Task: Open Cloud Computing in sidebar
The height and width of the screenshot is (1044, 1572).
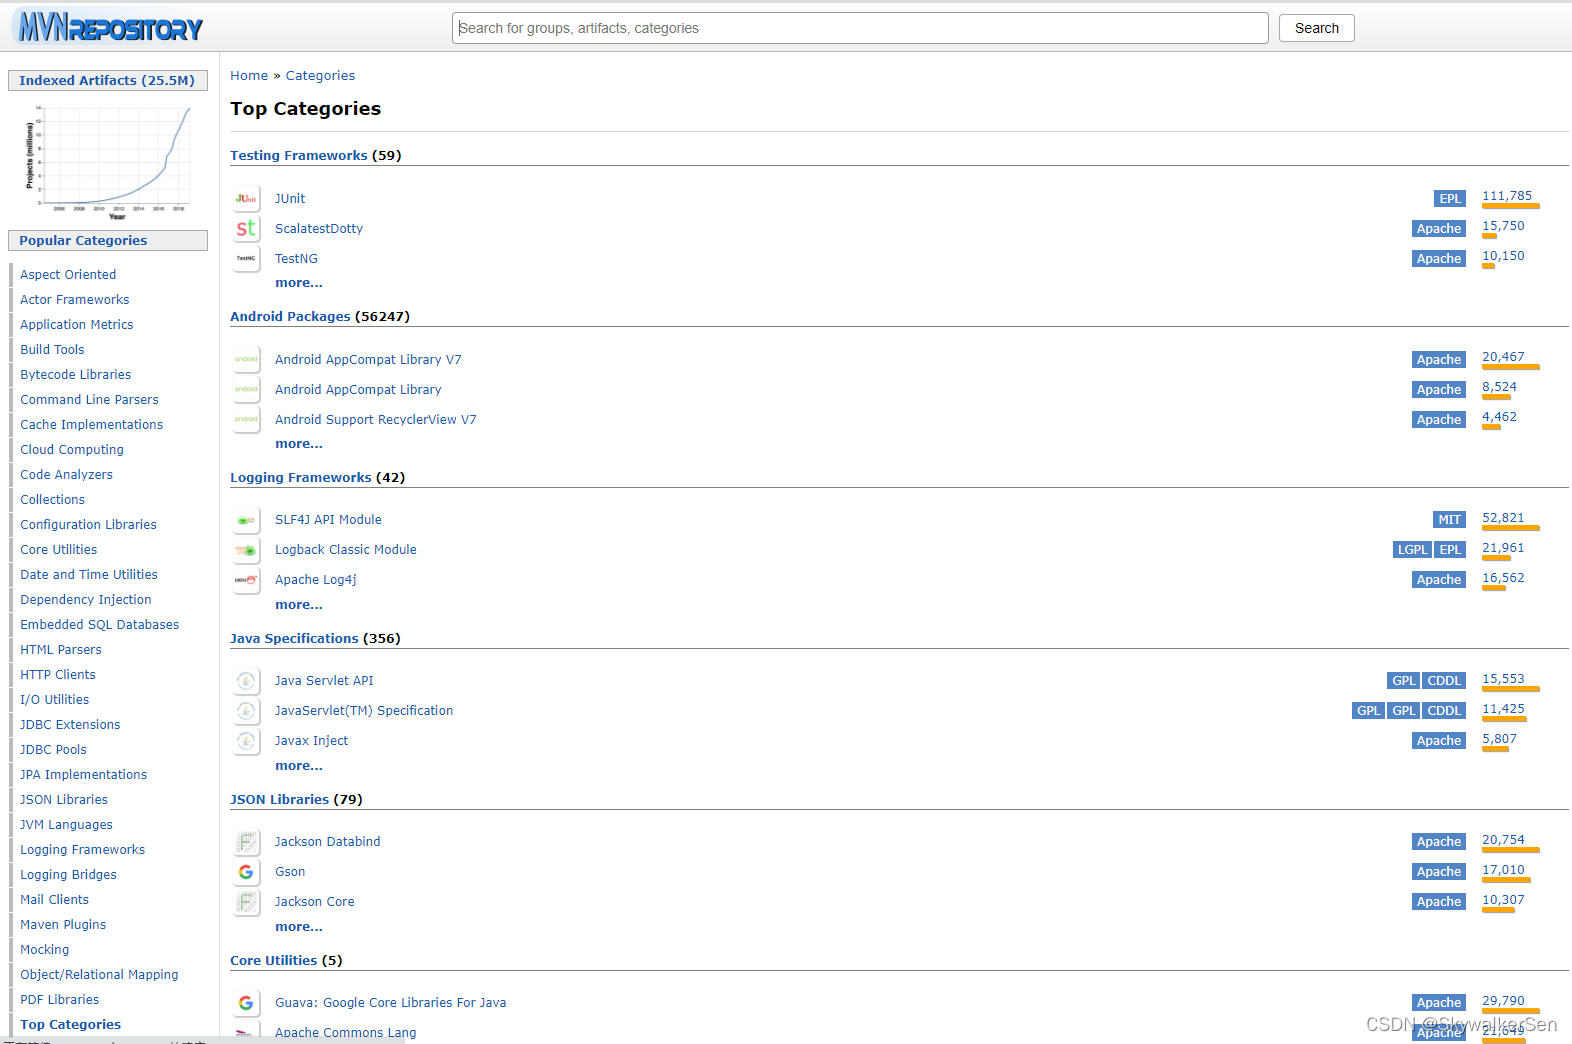Action: pyautogui.click(x=72, y=450)
